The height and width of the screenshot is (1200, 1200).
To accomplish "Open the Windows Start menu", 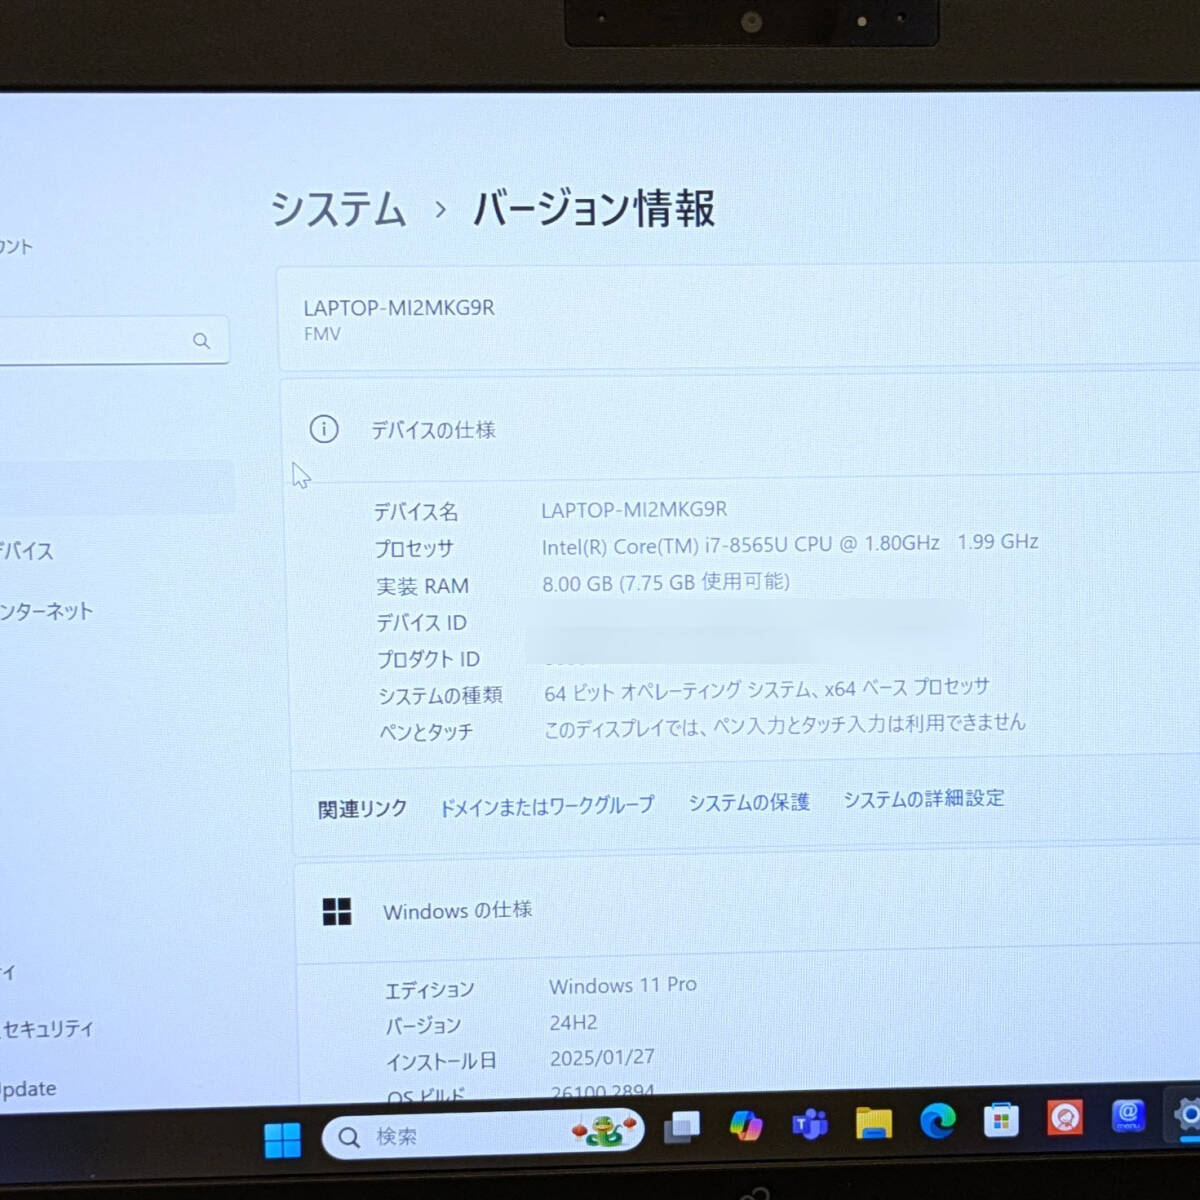I will [x=282, y=1139].
